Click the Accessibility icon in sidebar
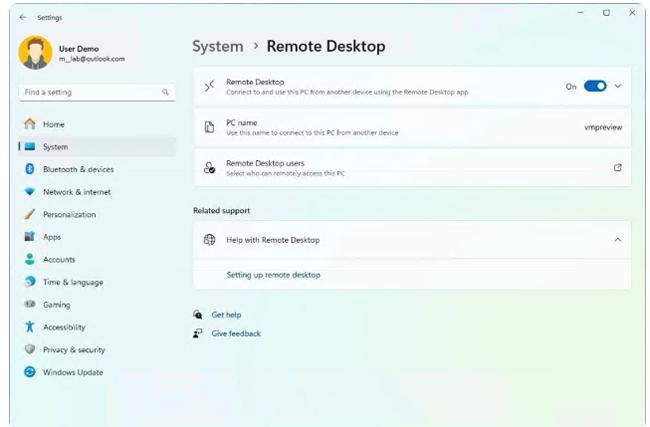The image size is (650, 427). 30,327
